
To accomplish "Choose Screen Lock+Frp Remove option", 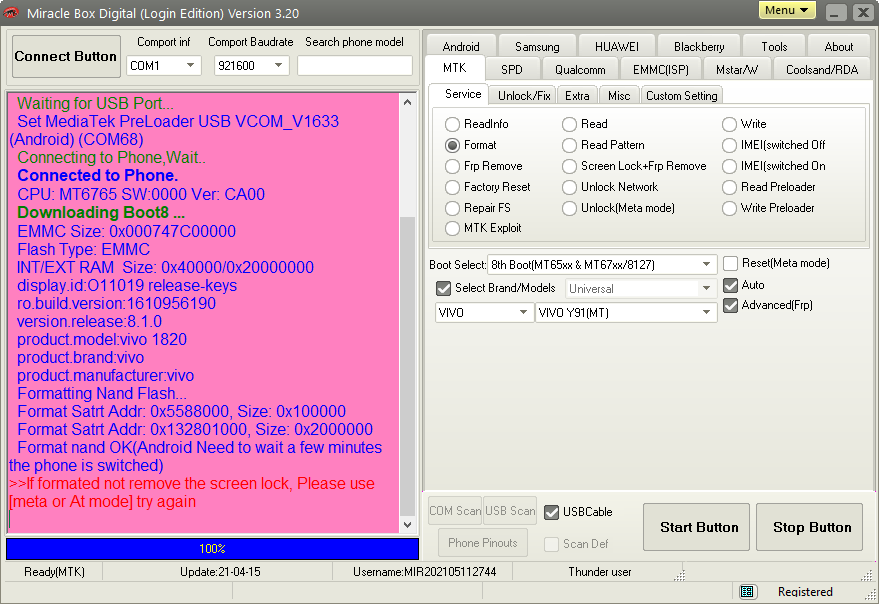I will coord(634,167).
